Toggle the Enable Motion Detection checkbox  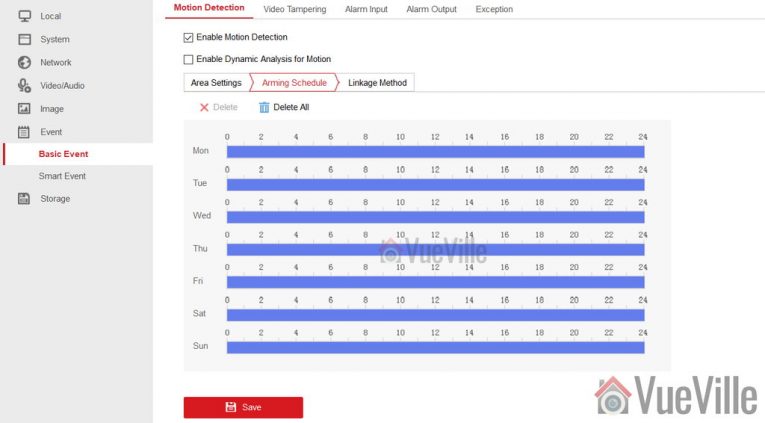click(188, 38)
